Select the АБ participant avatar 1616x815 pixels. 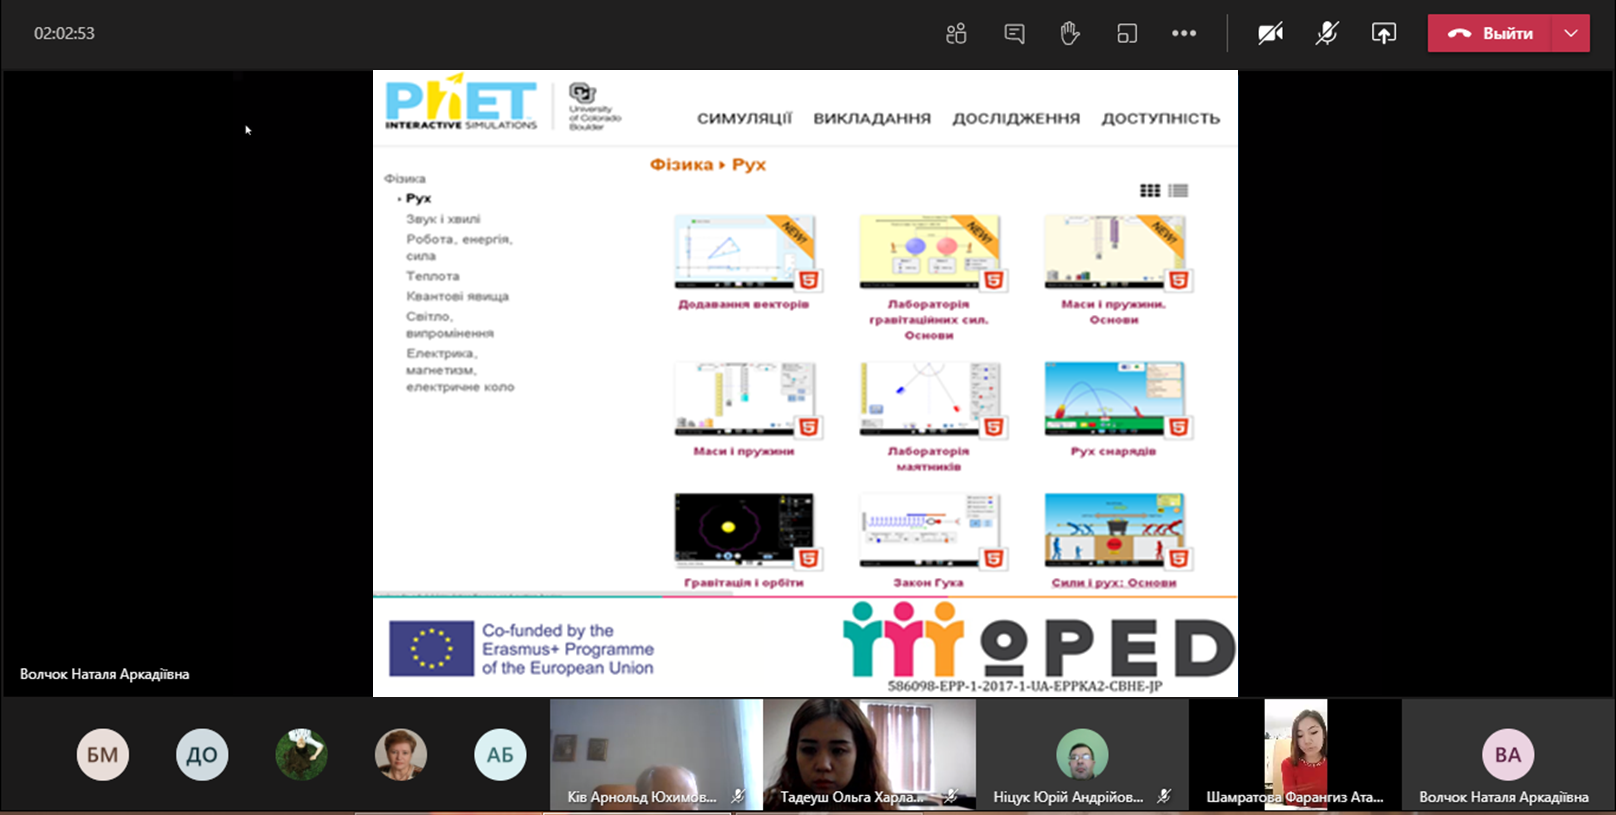tap(500, 755)
